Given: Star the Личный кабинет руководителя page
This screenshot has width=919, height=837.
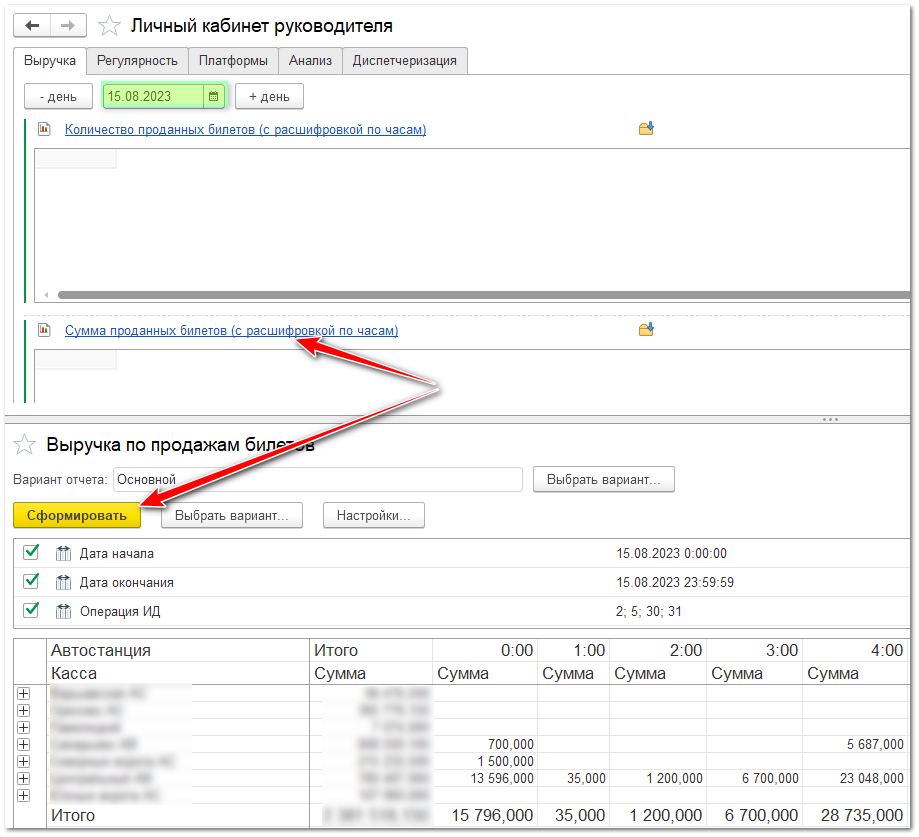Looking at the screenshot, I should pos(109,26).
